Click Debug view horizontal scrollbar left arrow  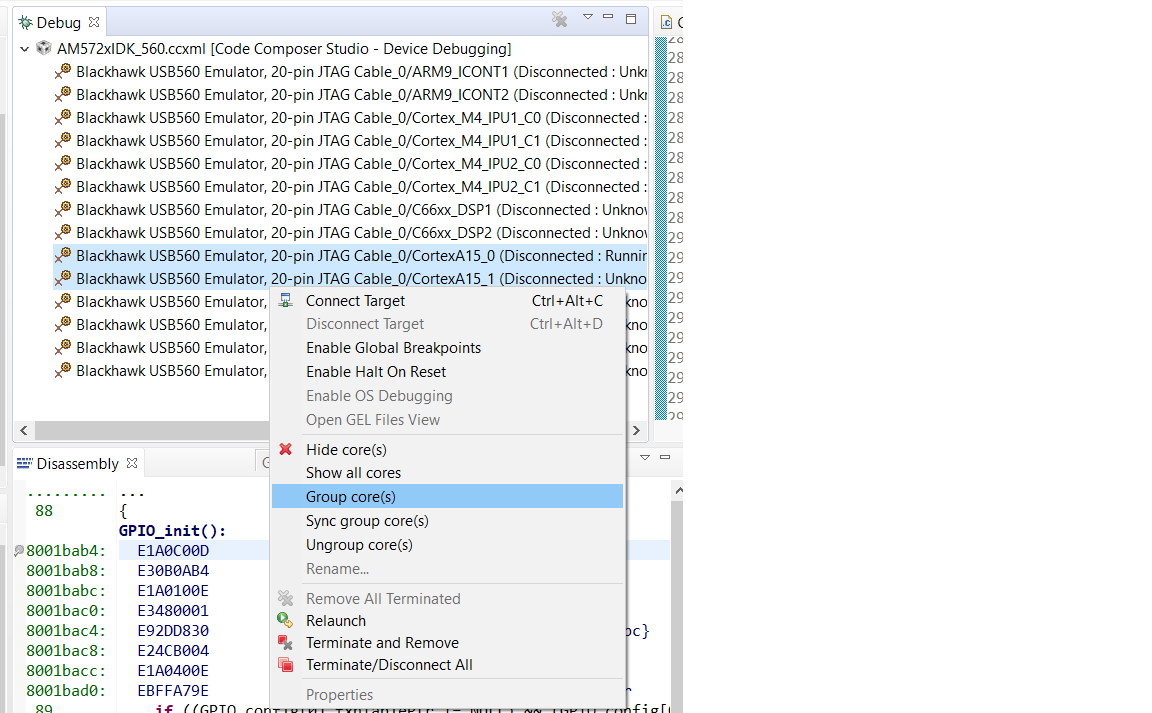[x=24, y=430]
